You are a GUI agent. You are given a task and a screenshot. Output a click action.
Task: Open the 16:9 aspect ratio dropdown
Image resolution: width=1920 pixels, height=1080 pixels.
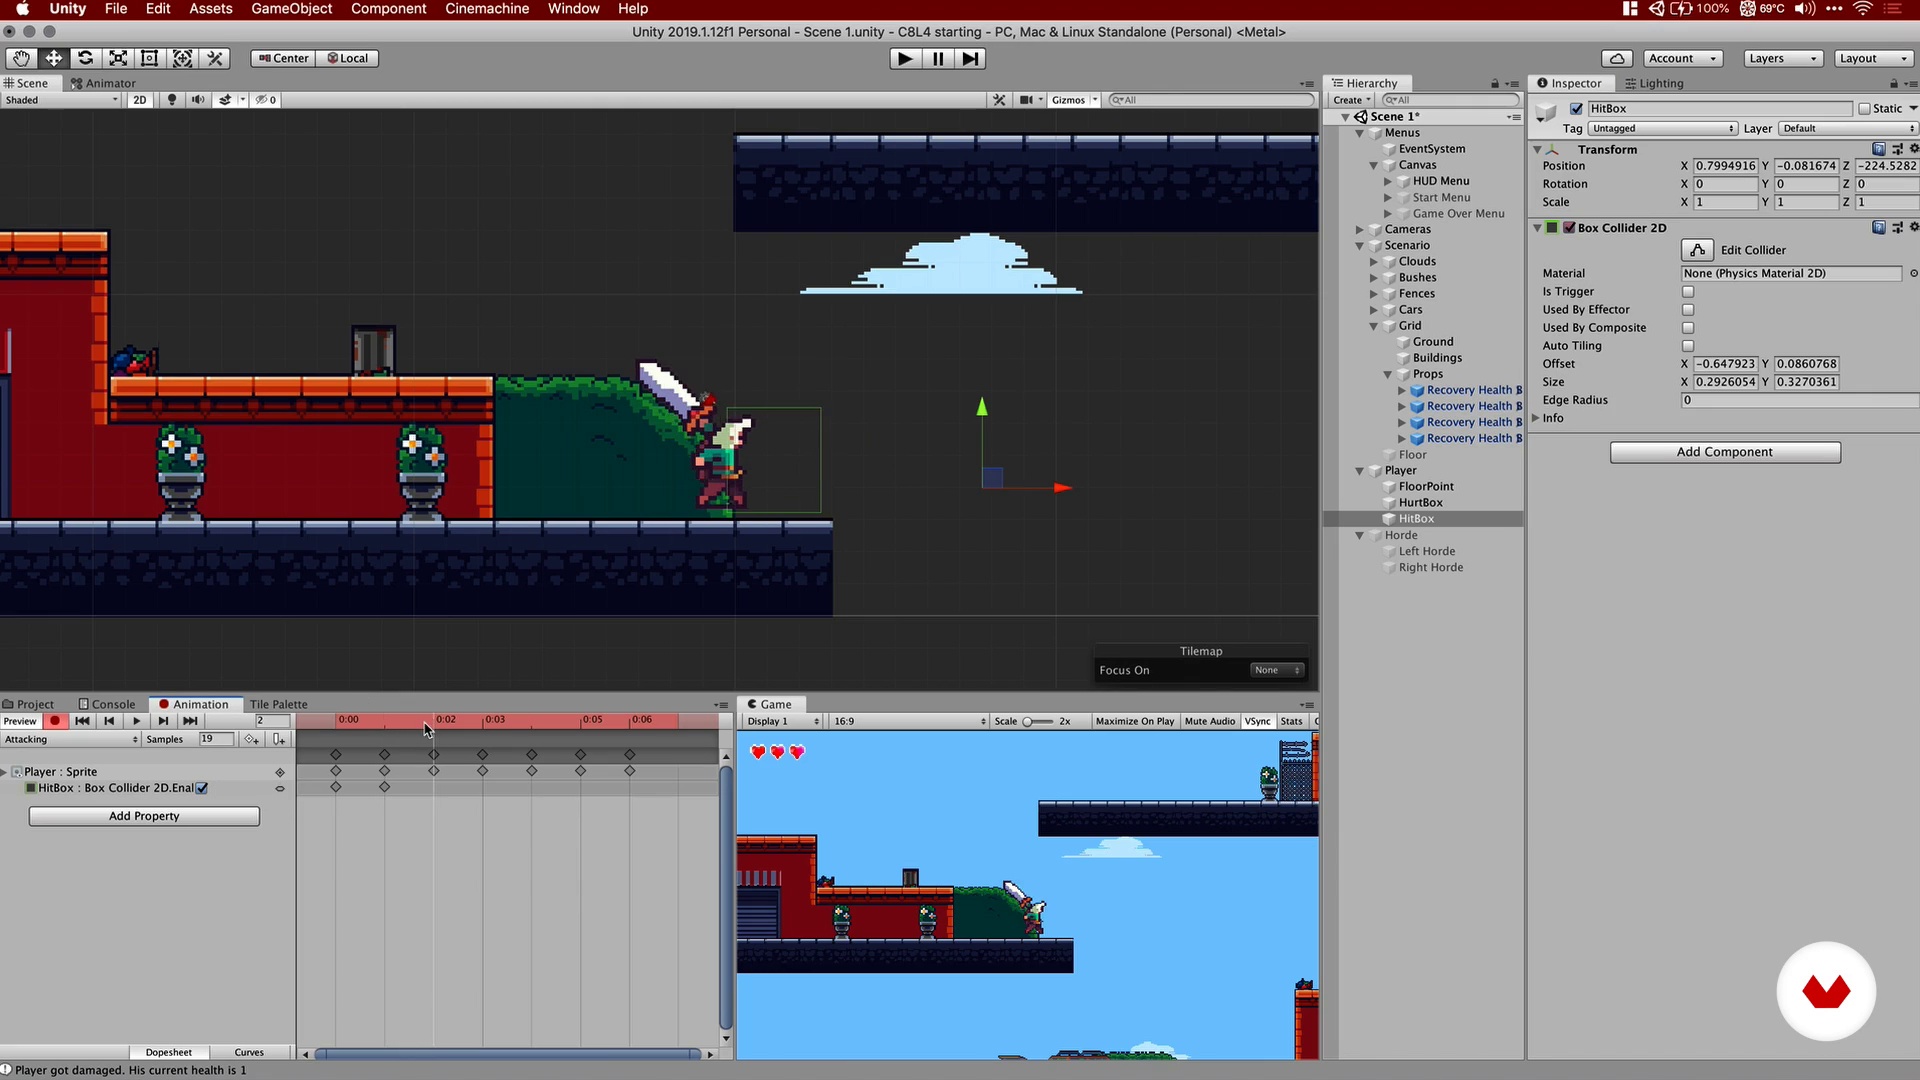(909, 721)
